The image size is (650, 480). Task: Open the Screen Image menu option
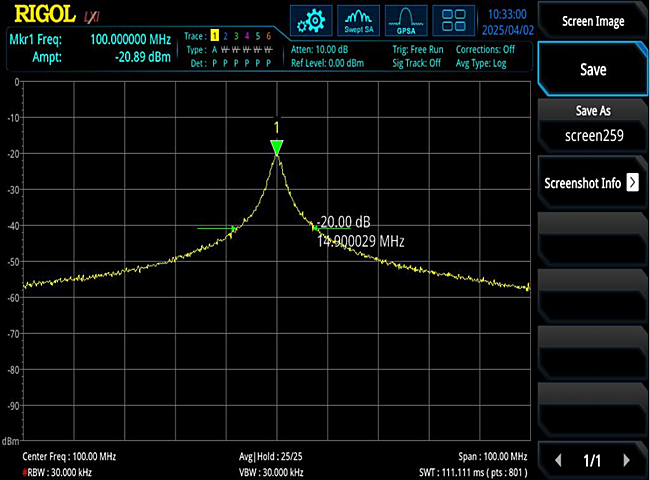tap(592, 21)
